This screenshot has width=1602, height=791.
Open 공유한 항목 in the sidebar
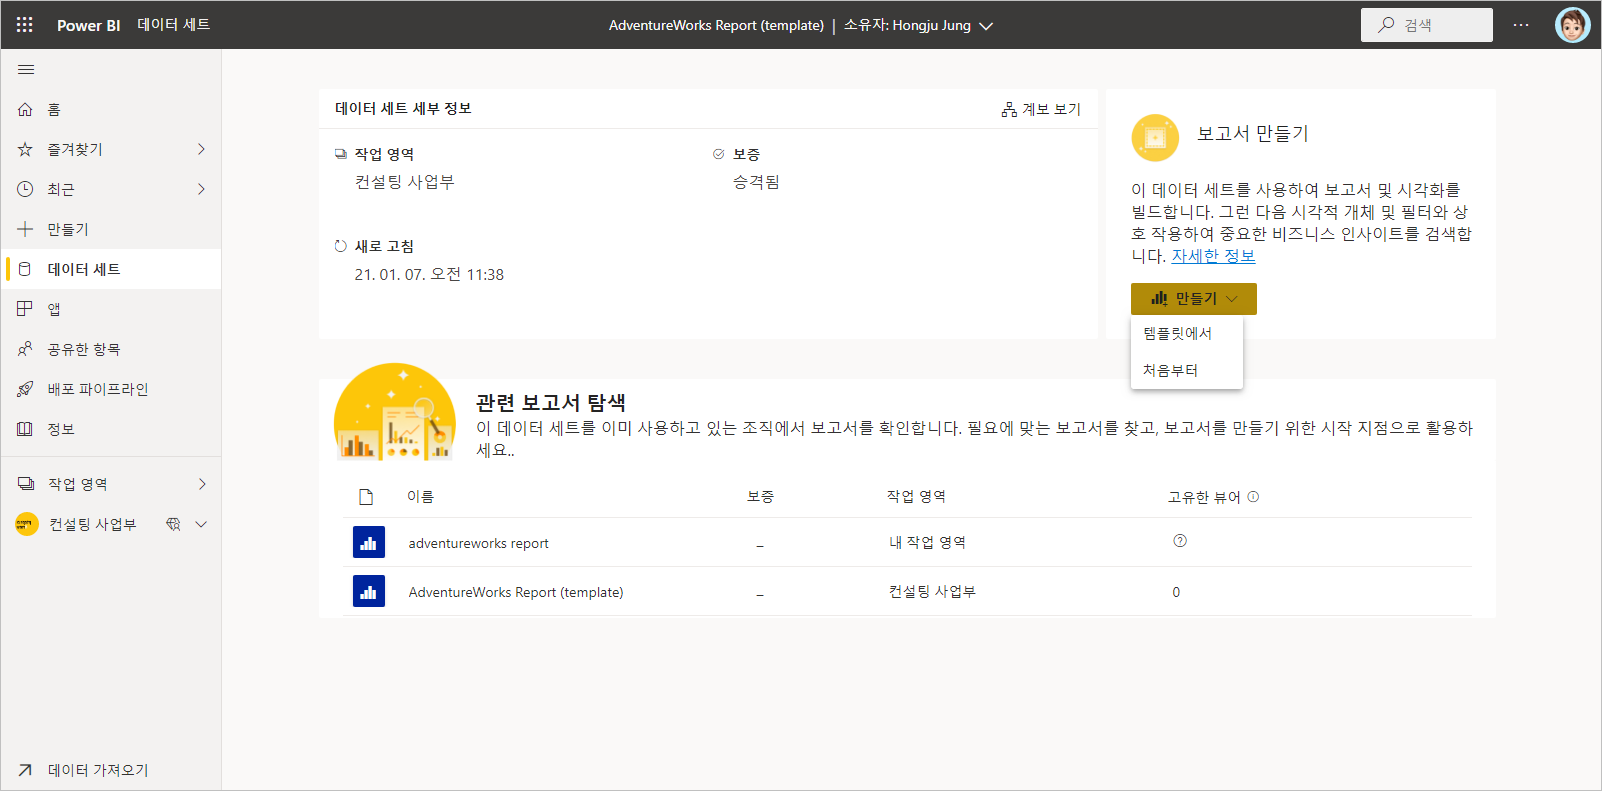[x=111, y=349]
